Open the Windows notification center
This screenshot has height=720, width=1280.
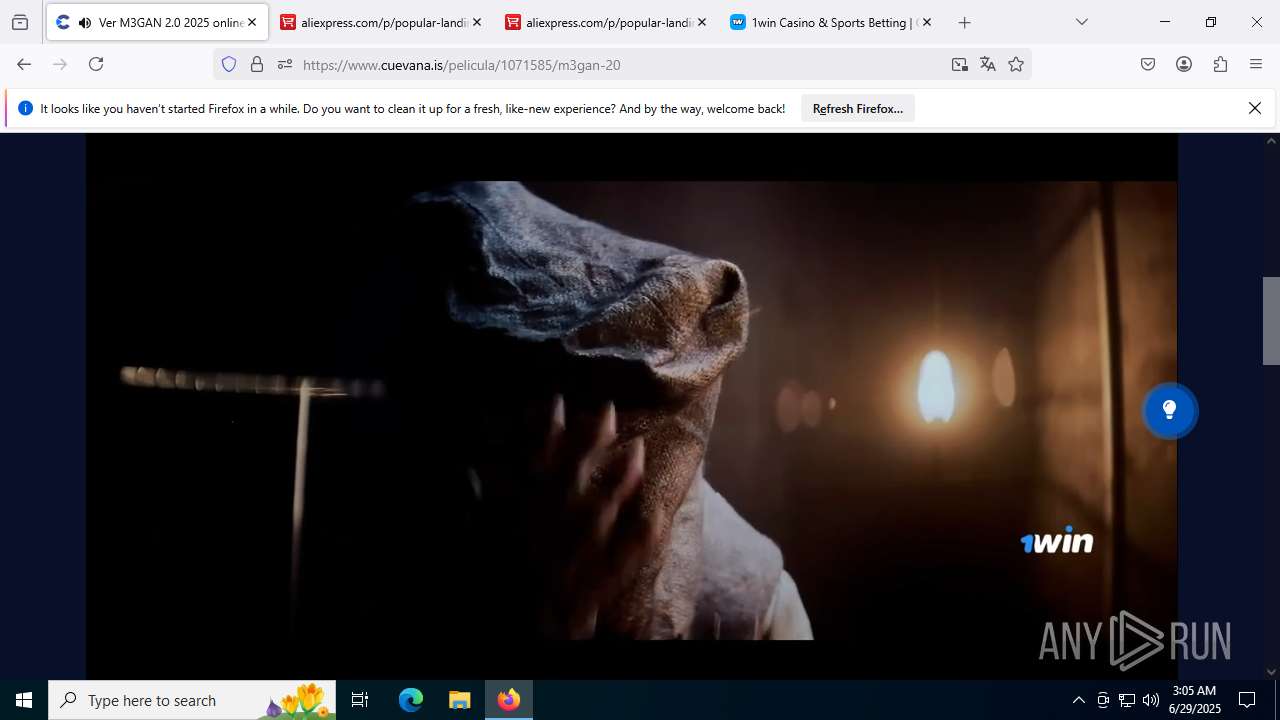pos(1247,700)
